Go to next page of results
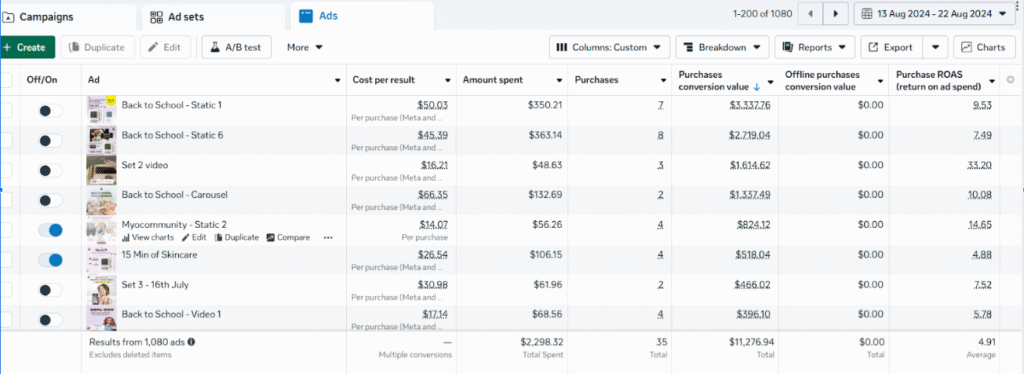 pyautogui.click(x=835, y=14)
